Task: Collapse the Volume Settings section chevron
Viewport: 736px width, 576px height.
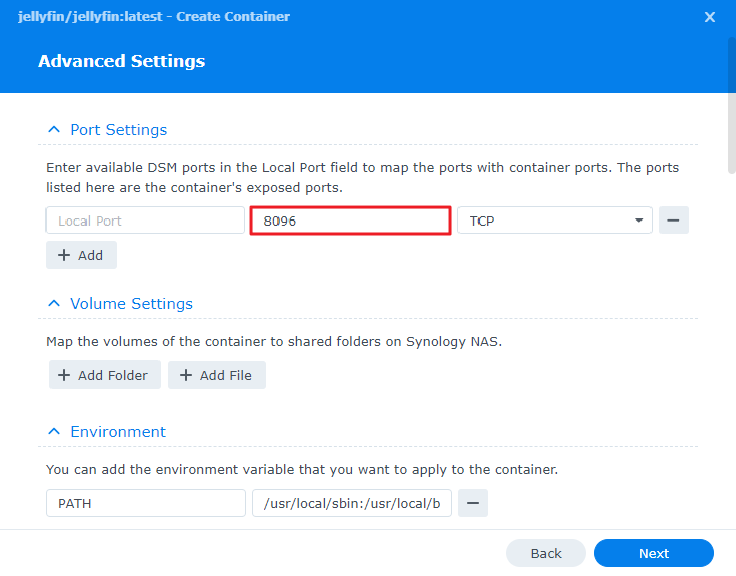Action: (x=54, y=304)
